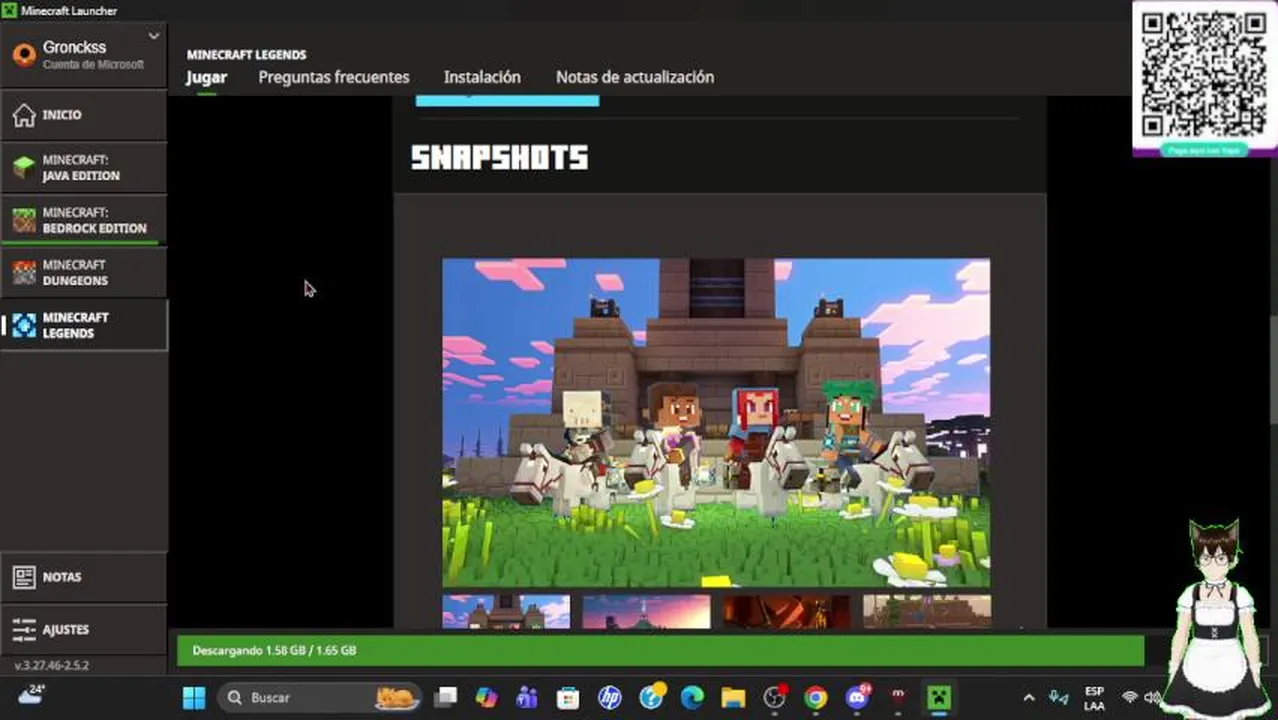1278x720 pixels.
Task: Click the large Legends snapshot image
Action: coord(716,423)
